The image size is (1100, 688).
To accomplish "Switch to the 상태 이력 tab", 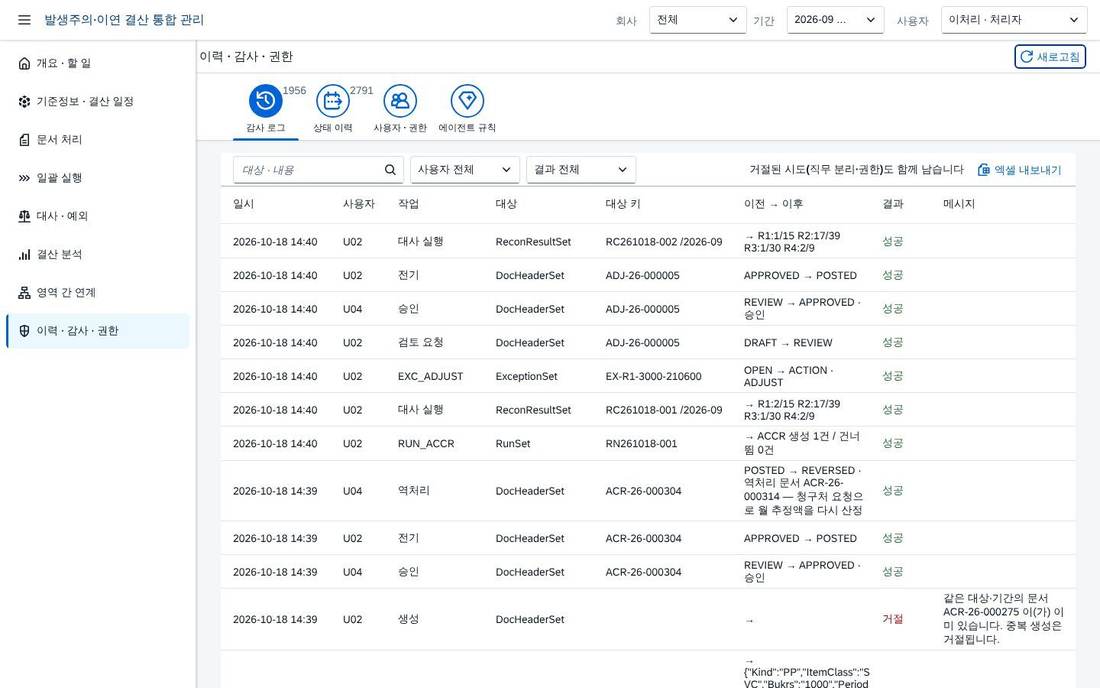I will pyautogui.click(x=333, y=112).
